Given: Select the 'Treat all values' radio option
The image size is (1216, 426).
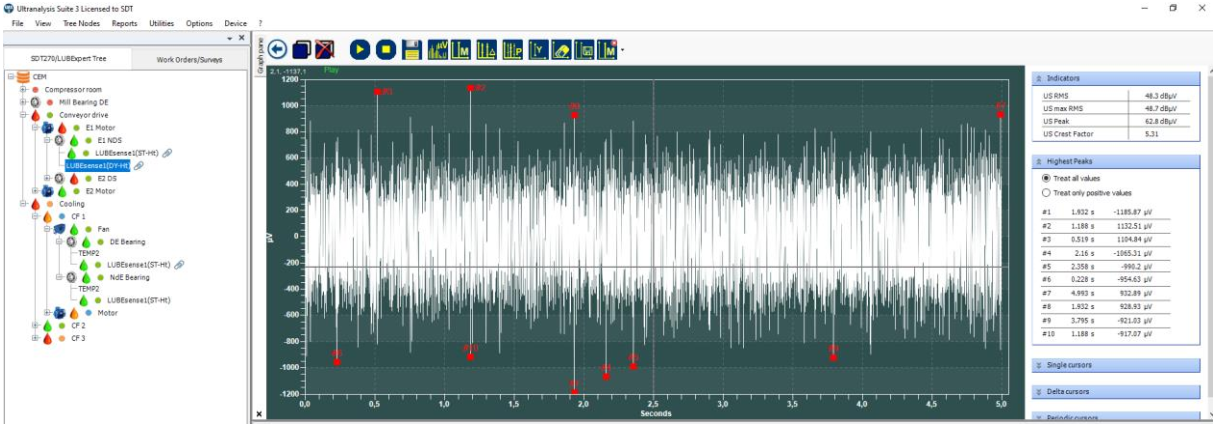Looking at the screenshot, I should point(1047,178).
